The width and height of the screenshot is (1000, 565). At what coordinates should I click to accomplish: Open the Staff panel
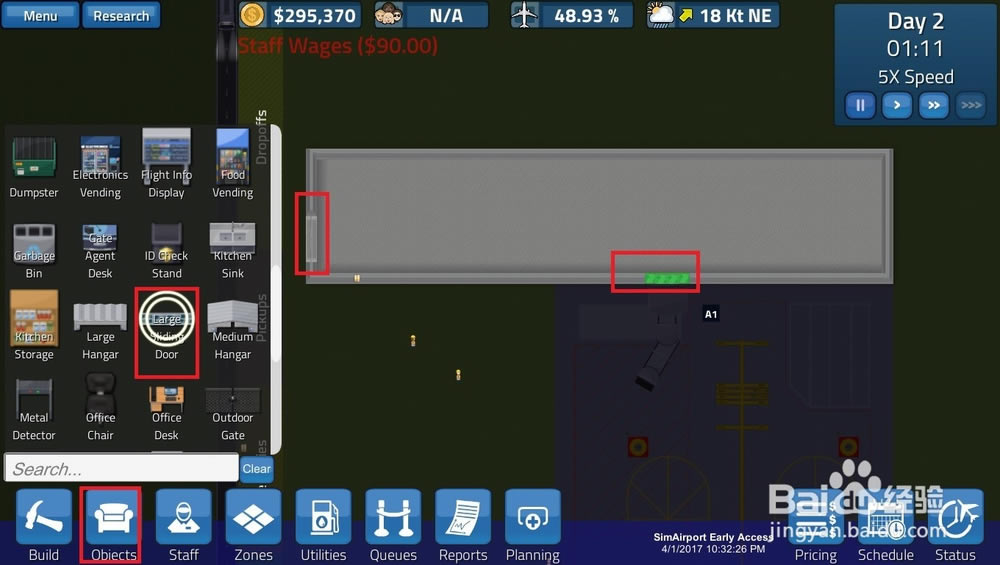[x=183, y=525]
